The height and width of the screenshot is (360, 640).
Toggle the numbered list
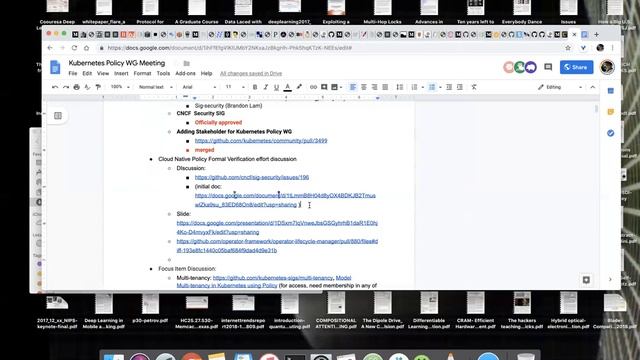[414, 87]
